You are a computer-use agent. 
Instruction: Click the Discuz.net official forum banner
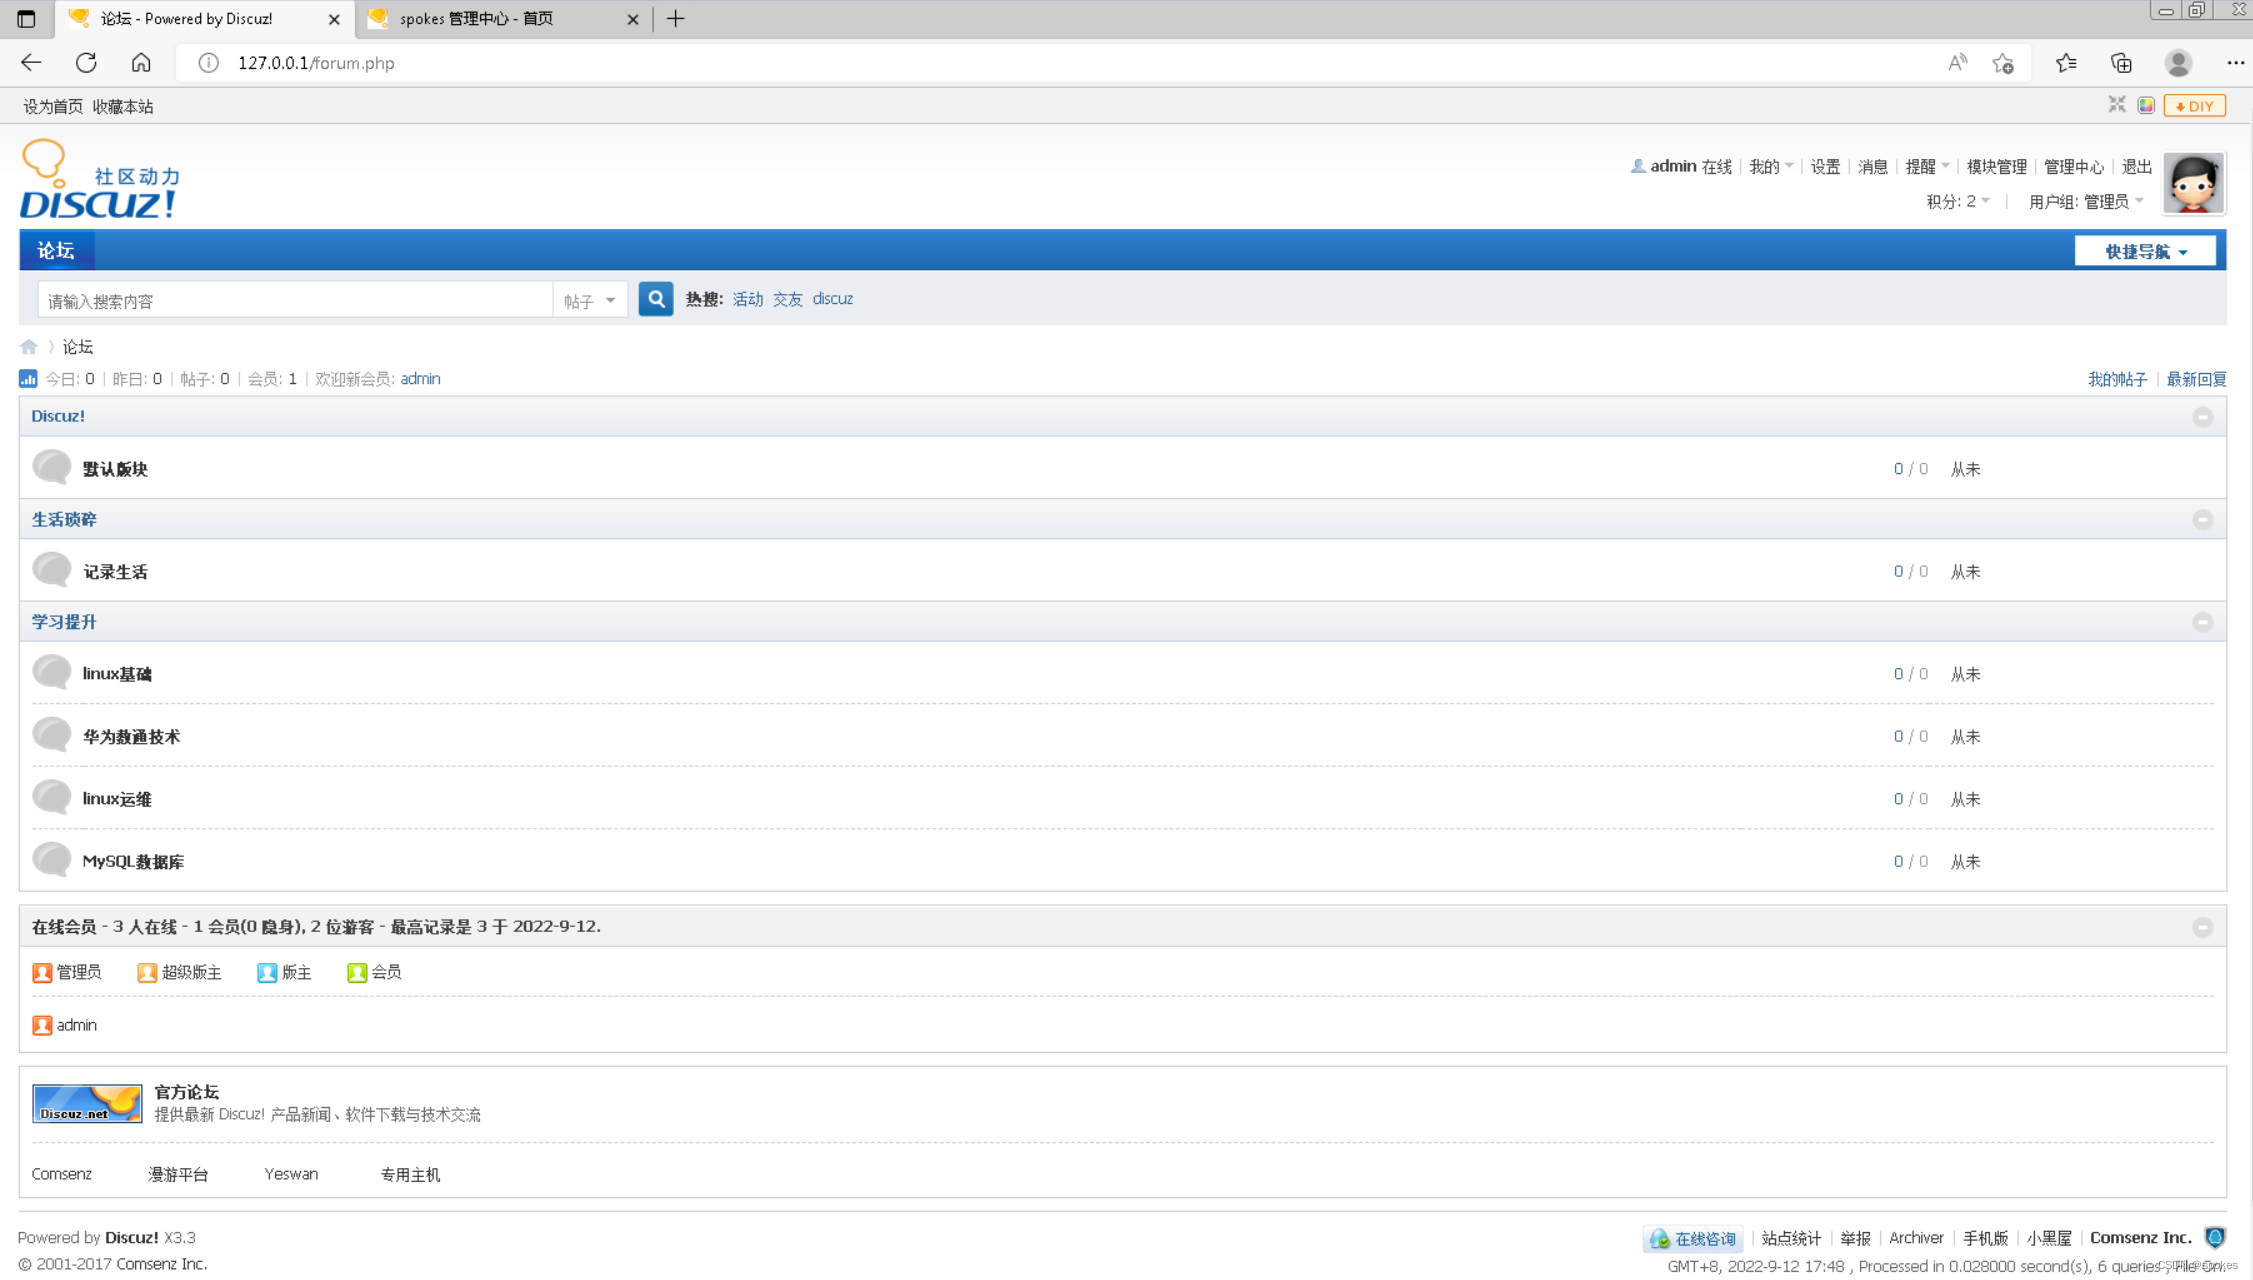point(87,1103)
